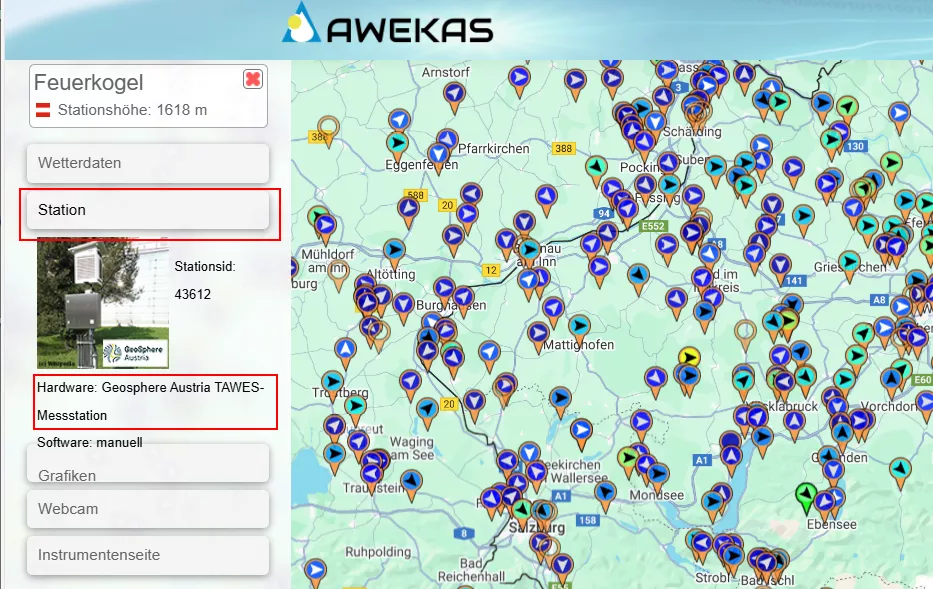Image resolution: width=933 pixels, height=589 pixels.
Task: Click the Waging am See label
Action: 412,448
